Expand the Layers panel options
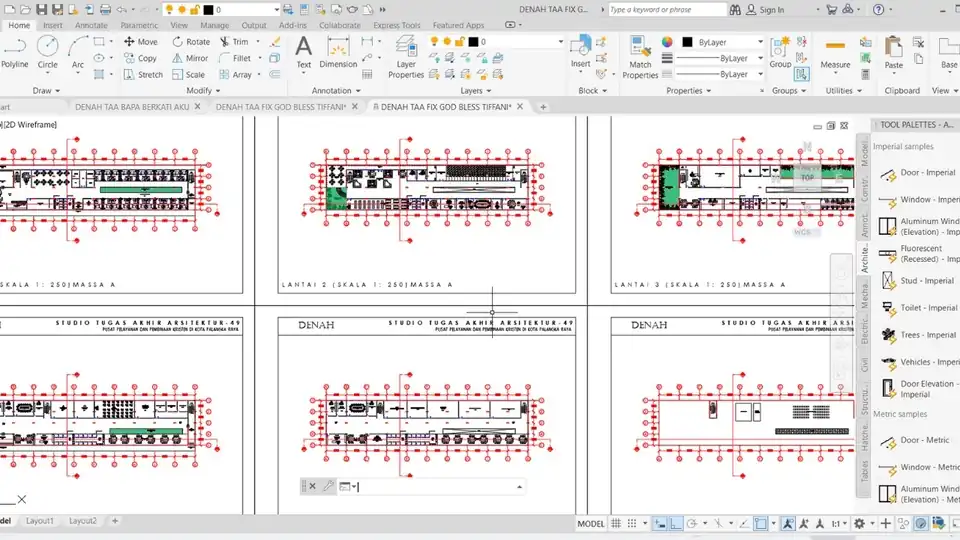Image resolution: width=960 pixels, height=540 pixels. [x=475, y=91]
